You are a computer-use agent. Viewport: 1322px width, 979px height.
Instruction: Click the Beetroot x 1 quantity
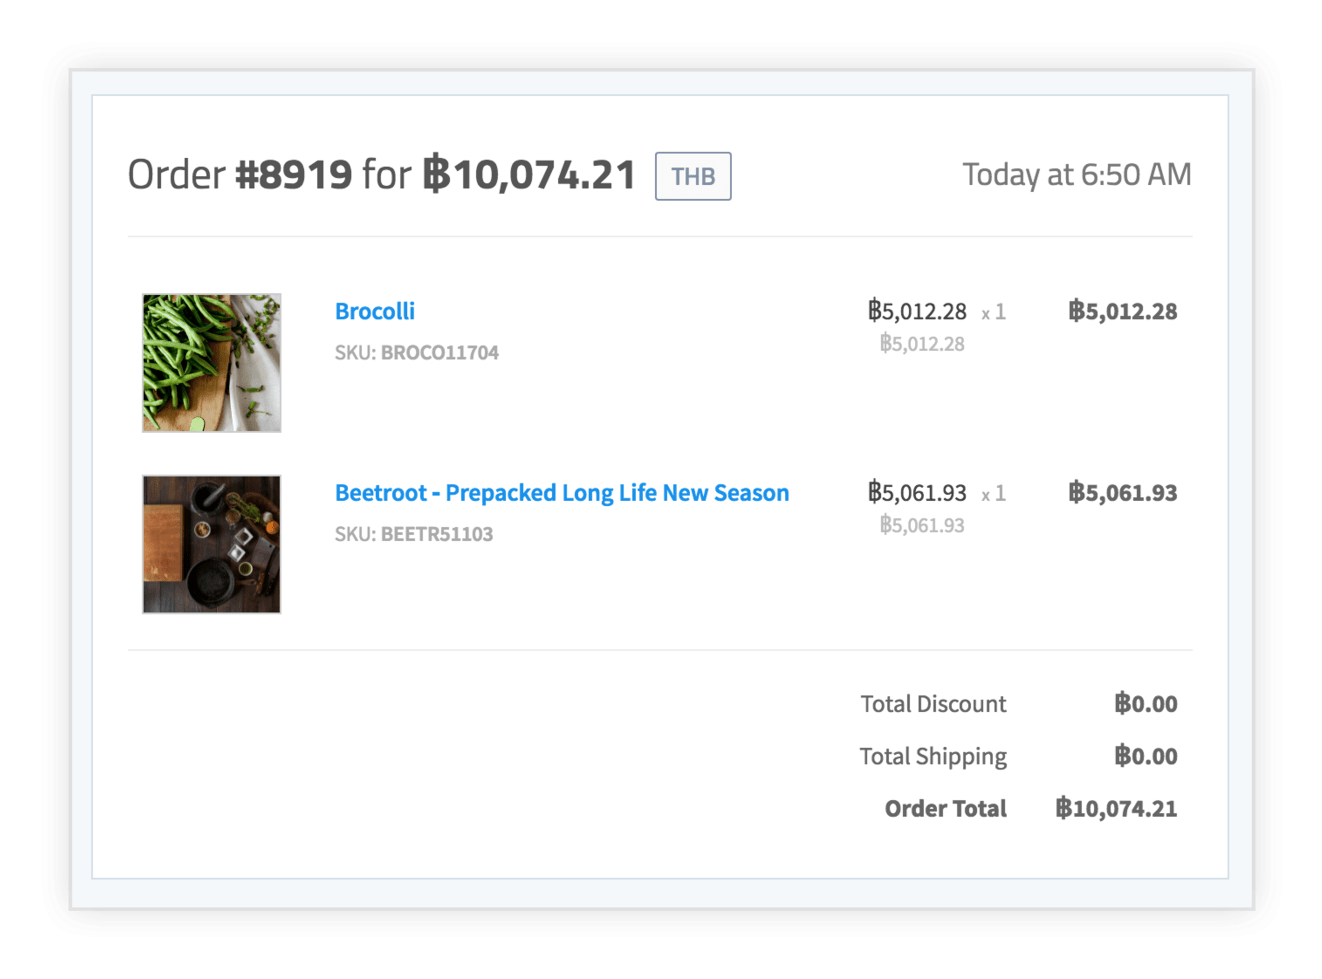pyautogui.click(x=993, y=494)
